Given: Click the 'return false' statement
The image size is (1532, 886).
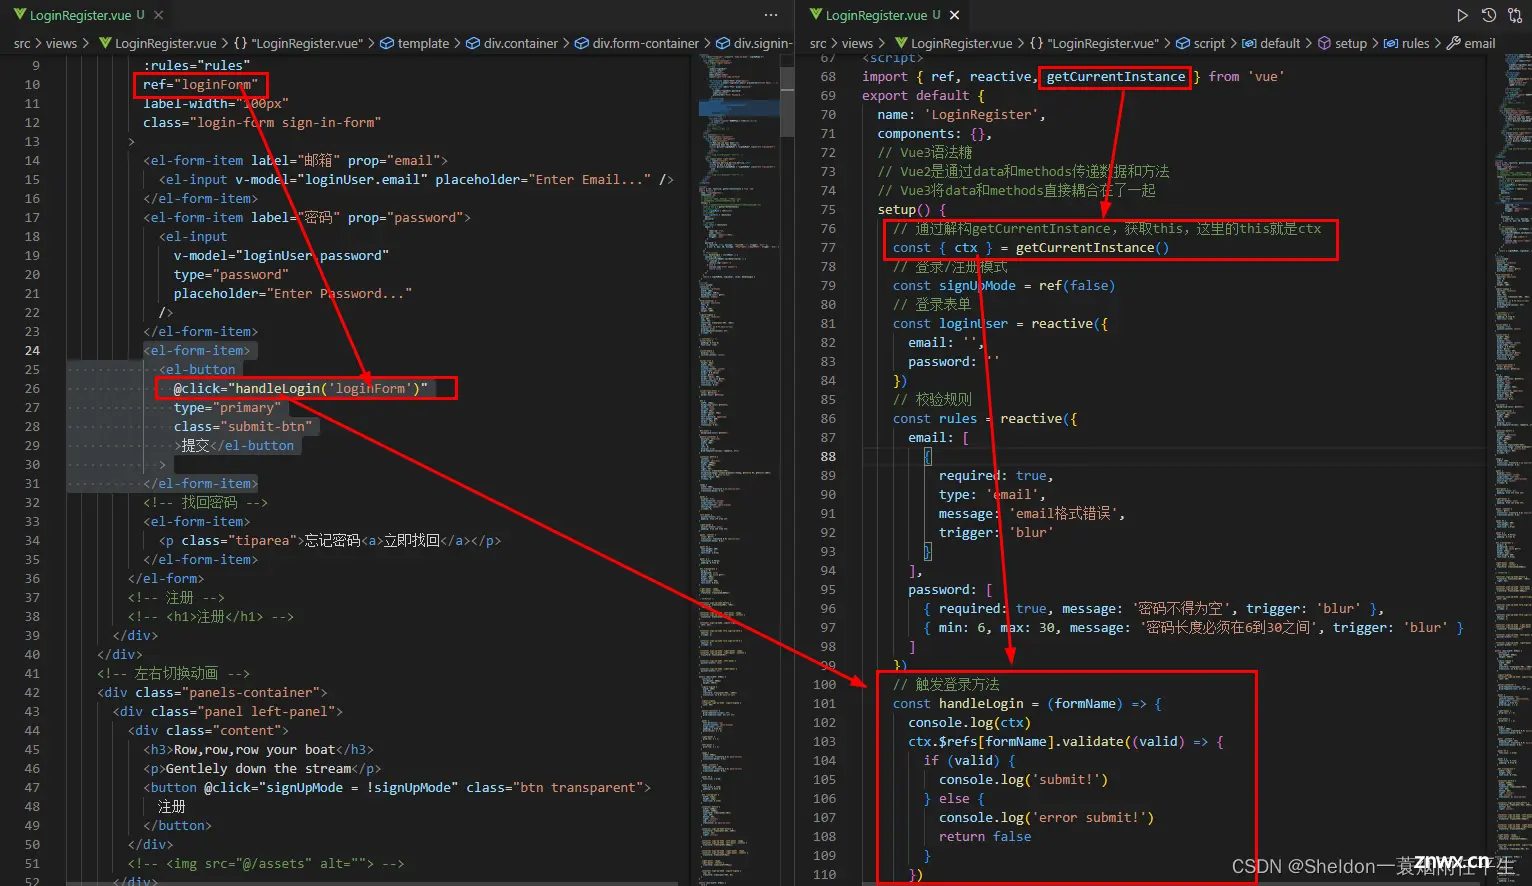Looking at the screenshot, I should (985, 837).
